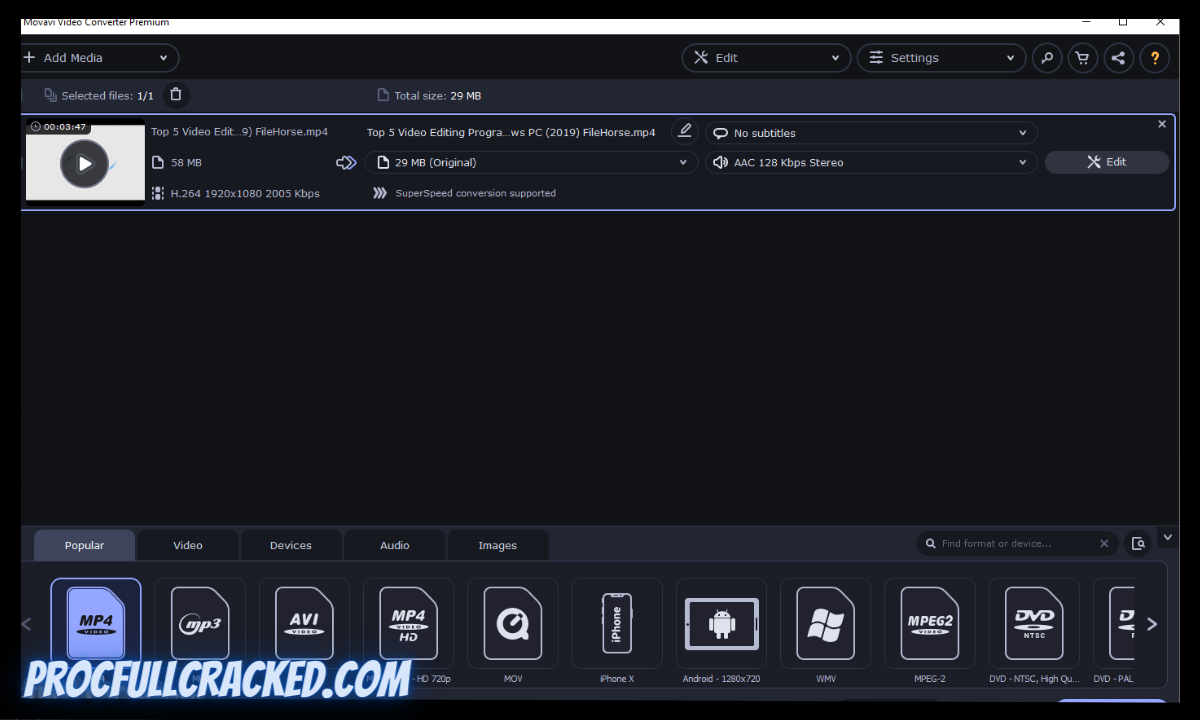The height and width of the screenshot is (720, 1200).
Task: Open the Audio formats tab
Action: click(394, 545)
